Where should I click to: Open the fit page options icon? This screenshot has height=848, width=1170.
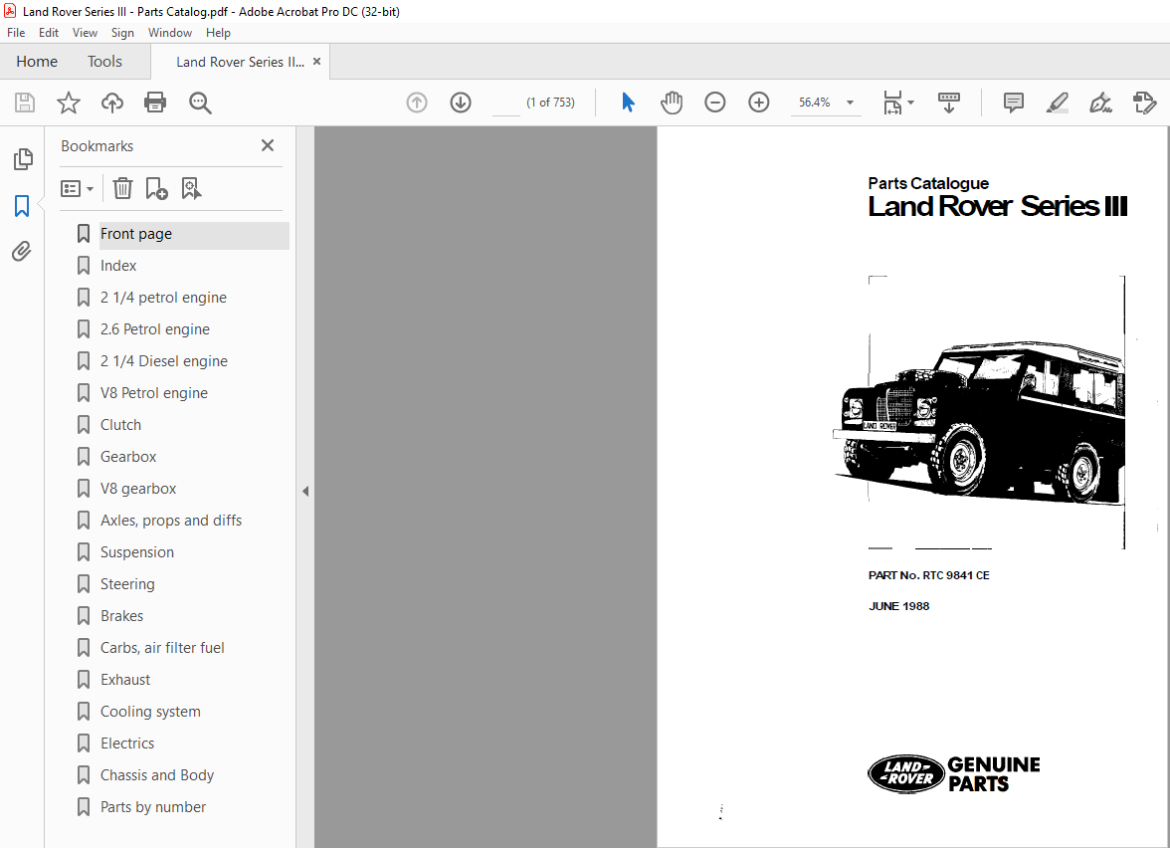tap(892, 102)
